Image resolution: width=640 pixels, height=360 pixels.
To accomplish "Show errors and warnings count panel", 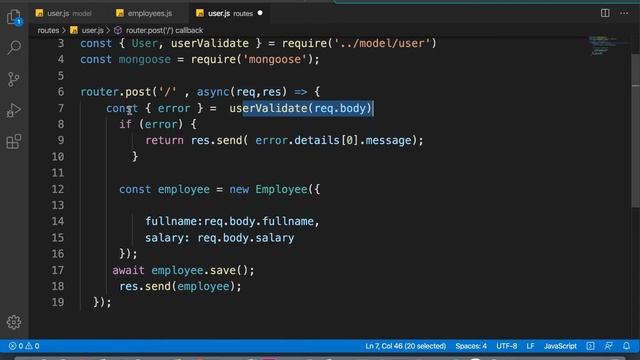I will 24,346.
